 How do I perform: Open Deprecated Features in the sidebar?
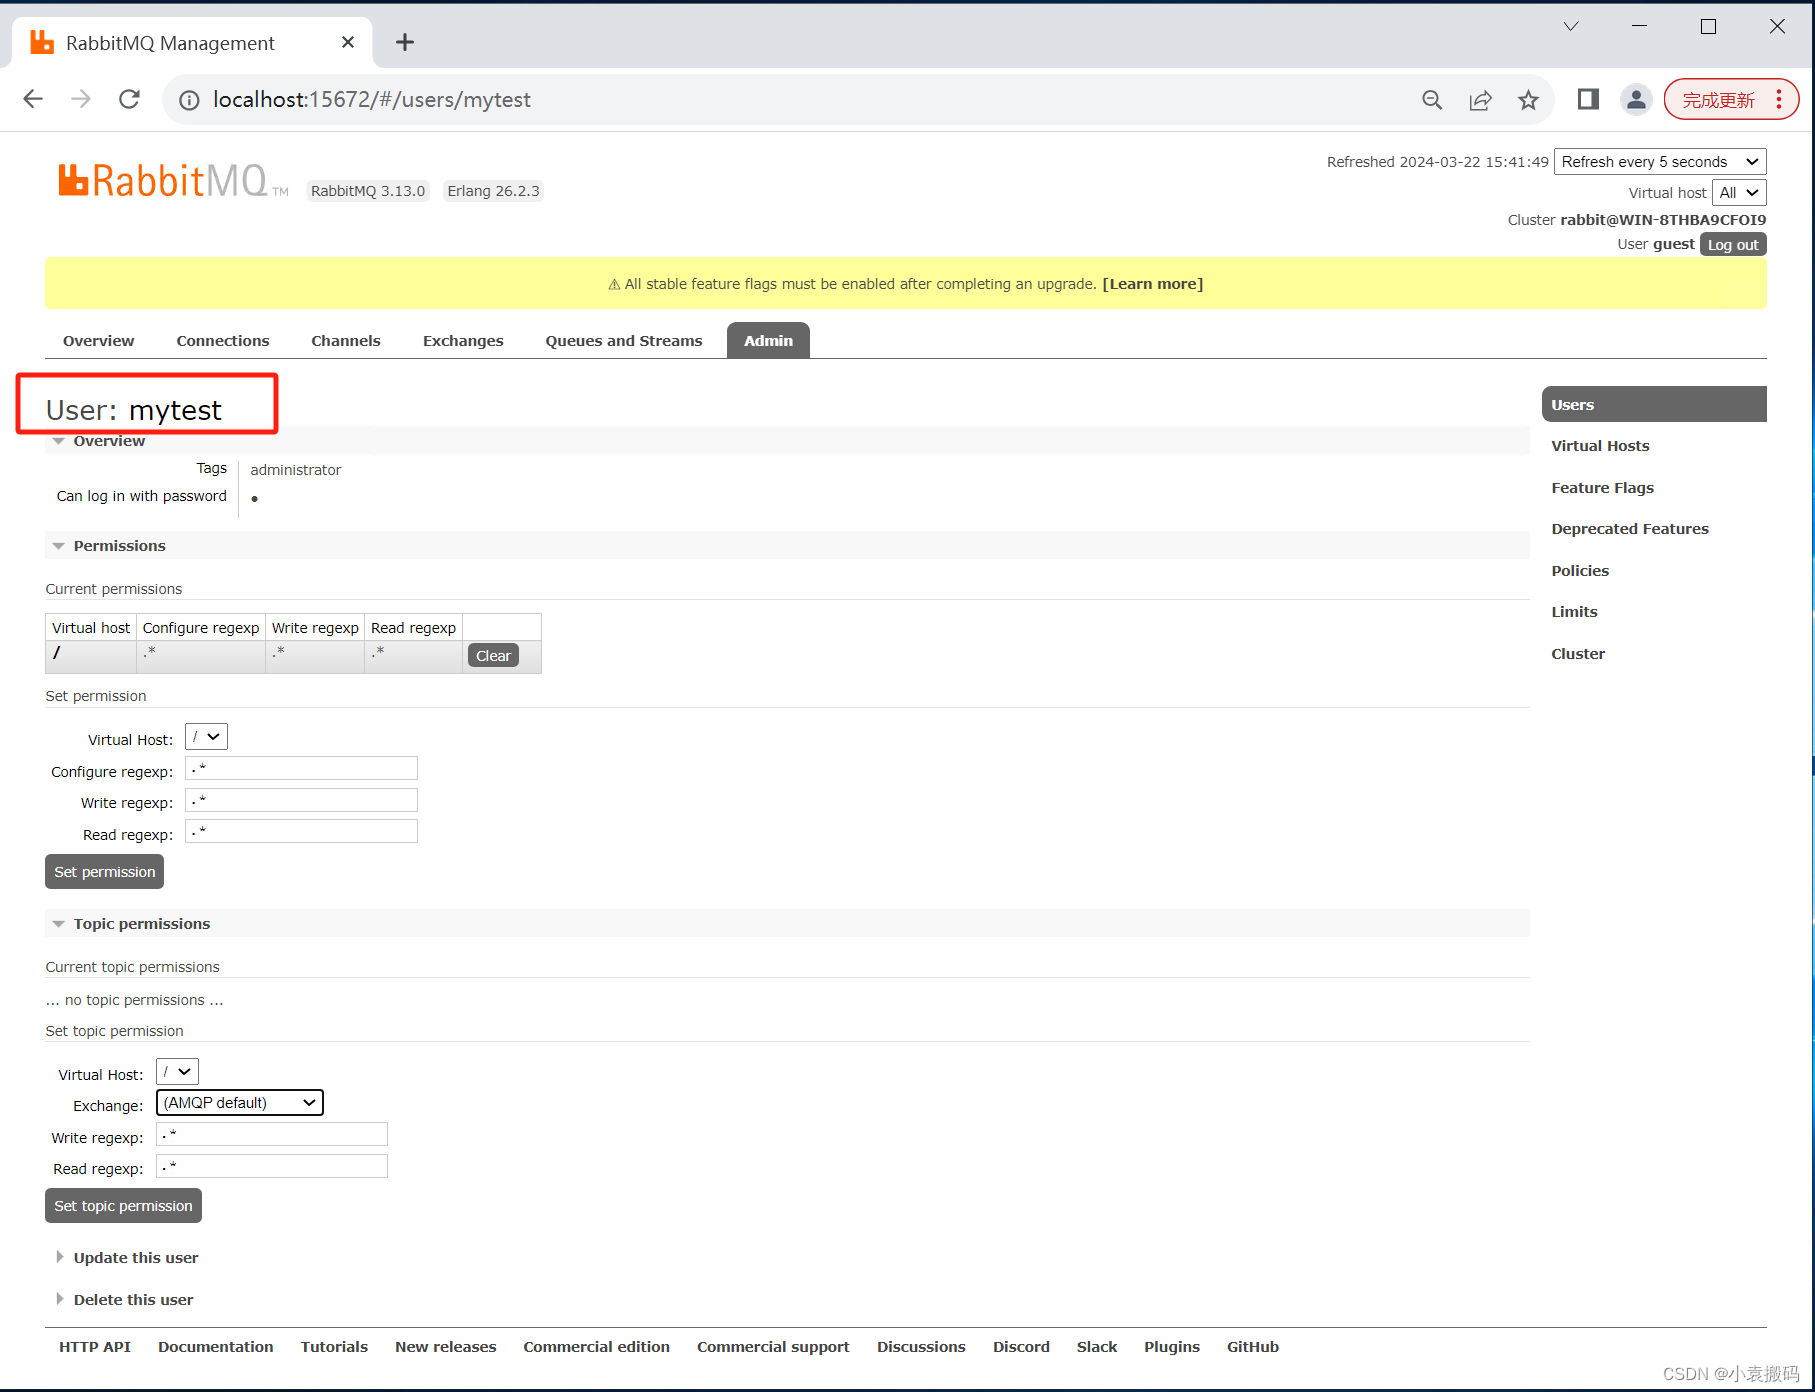coord(1630,529)
